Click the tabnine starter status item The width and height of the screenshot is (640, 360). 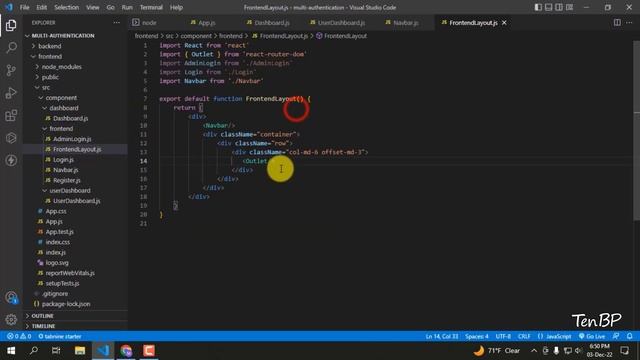coord(60,336)
